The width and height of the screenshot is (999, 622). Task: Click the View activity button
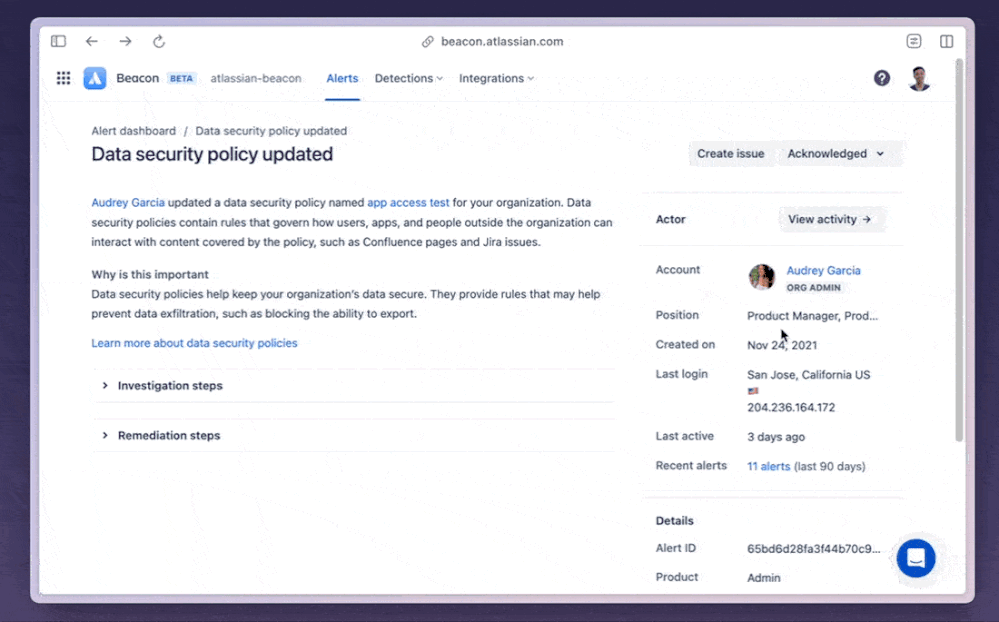[x=830, y=219]
